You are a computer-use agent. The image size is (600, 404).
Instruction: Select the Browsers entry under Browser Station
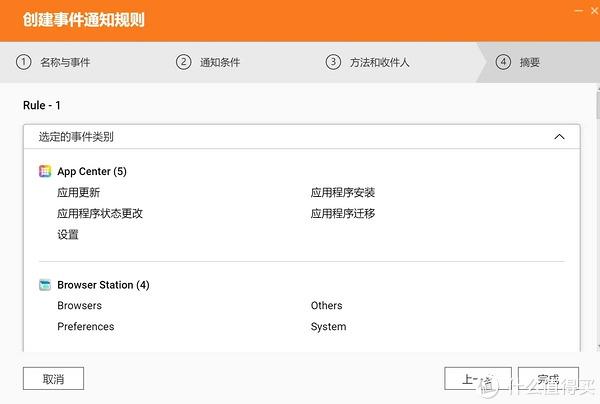79,305
